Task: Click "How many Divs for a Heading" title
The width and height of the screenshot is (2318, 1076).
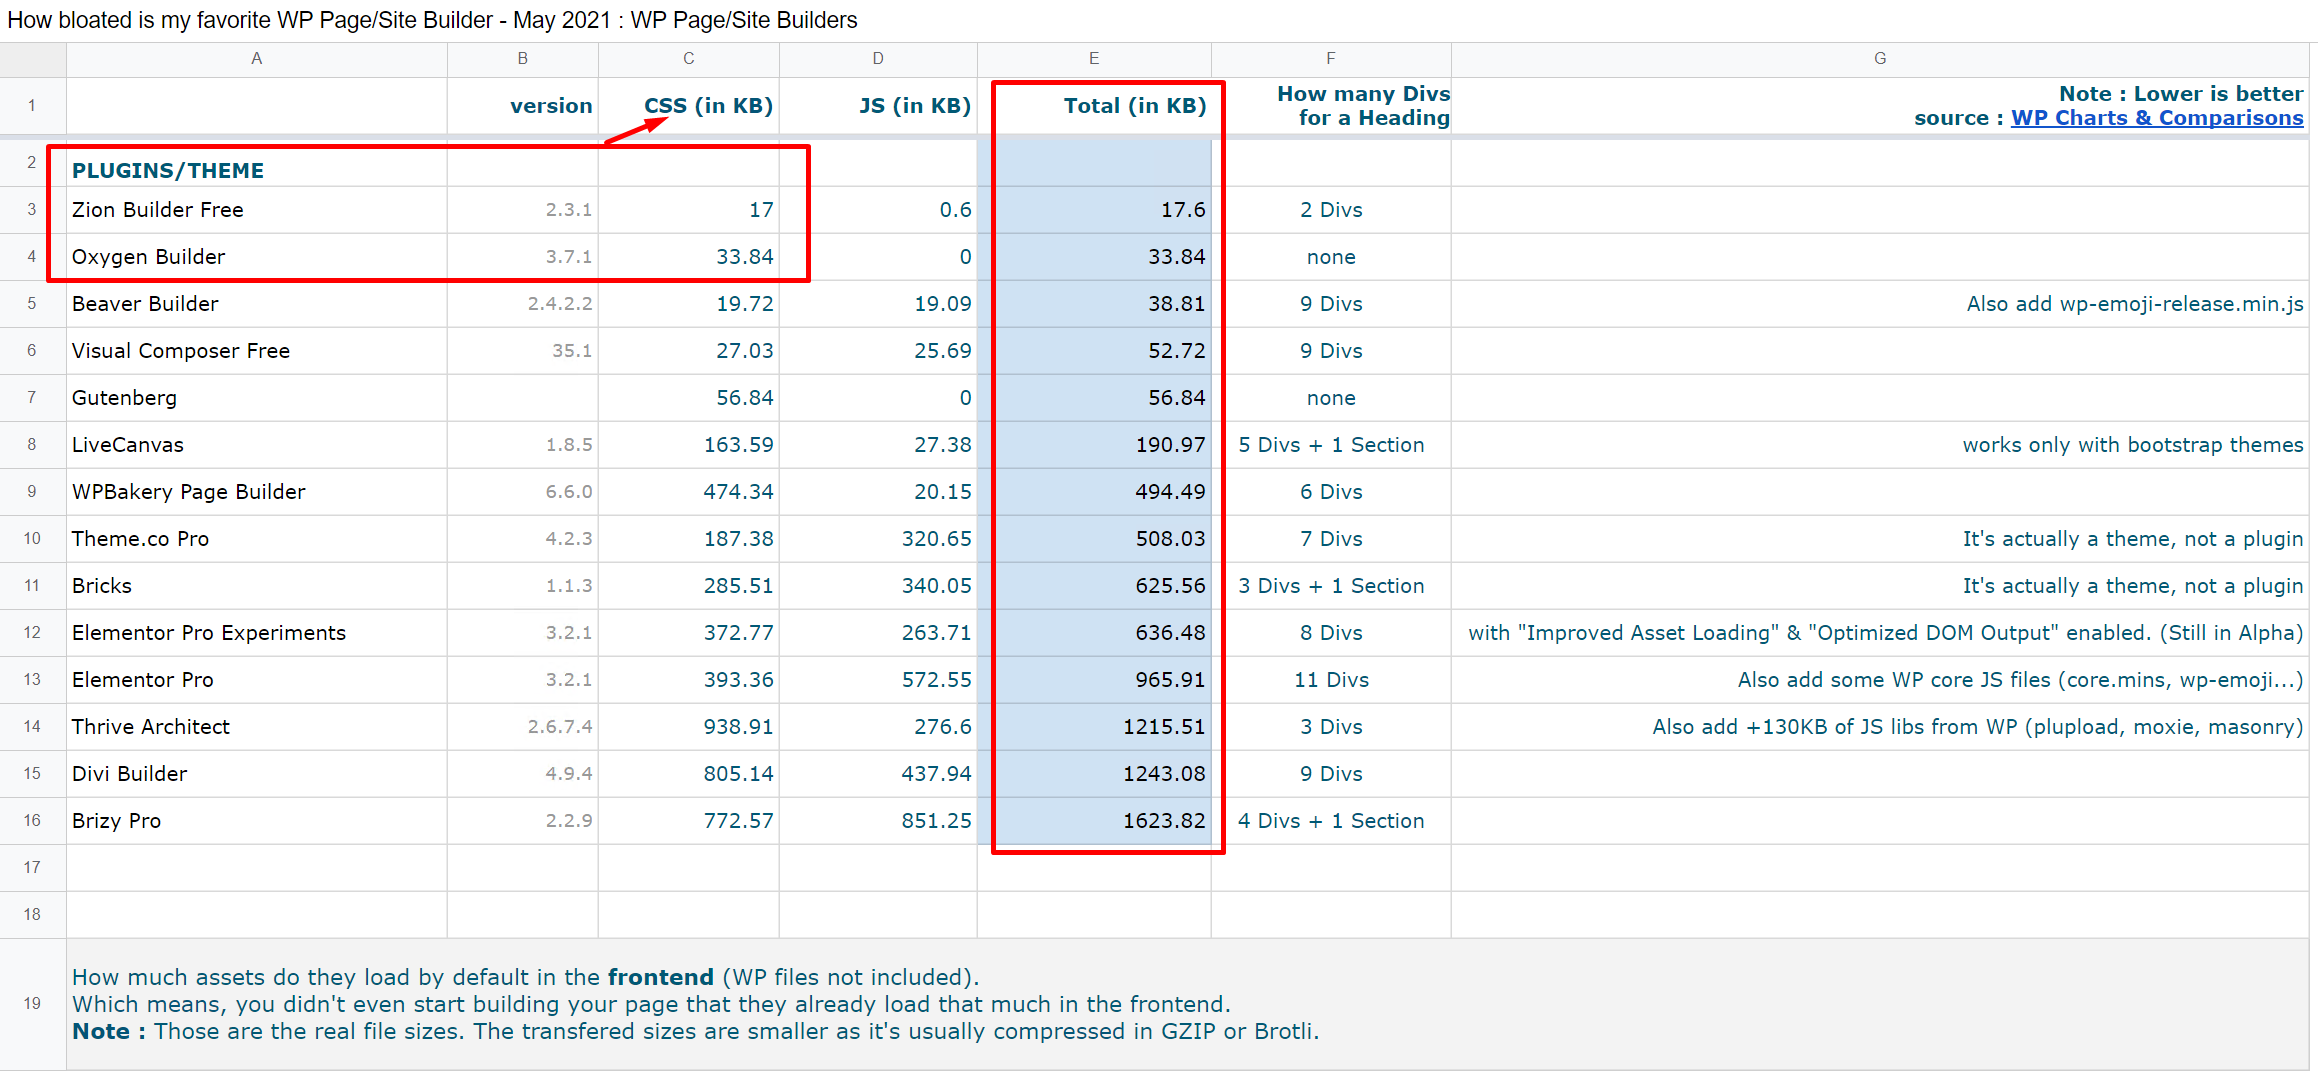Action: 1331,106
